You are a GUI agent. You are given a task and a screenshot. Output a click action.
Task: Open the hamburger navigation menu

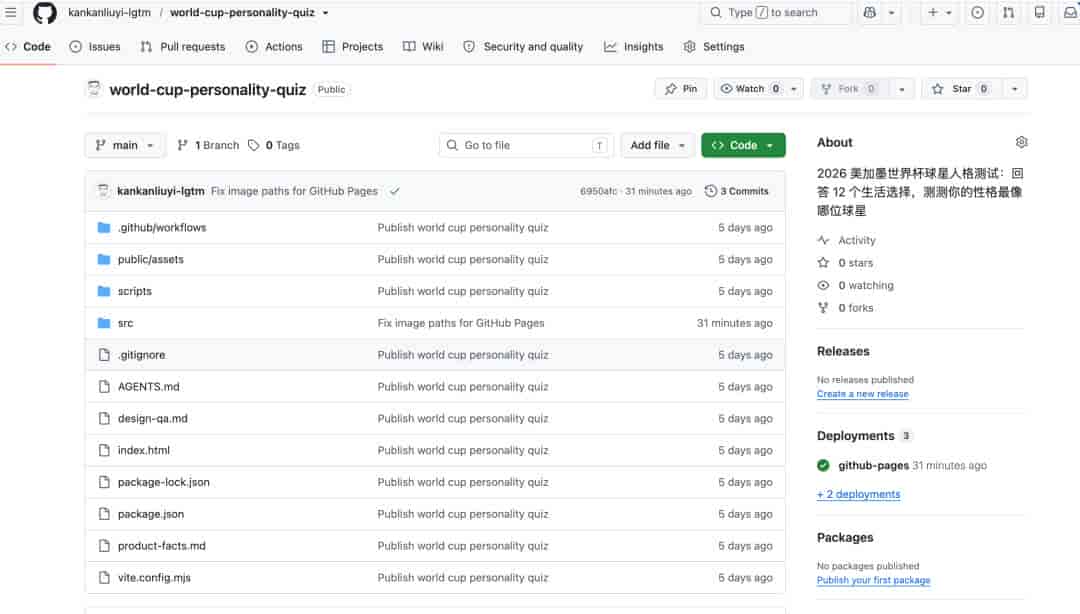10,12
